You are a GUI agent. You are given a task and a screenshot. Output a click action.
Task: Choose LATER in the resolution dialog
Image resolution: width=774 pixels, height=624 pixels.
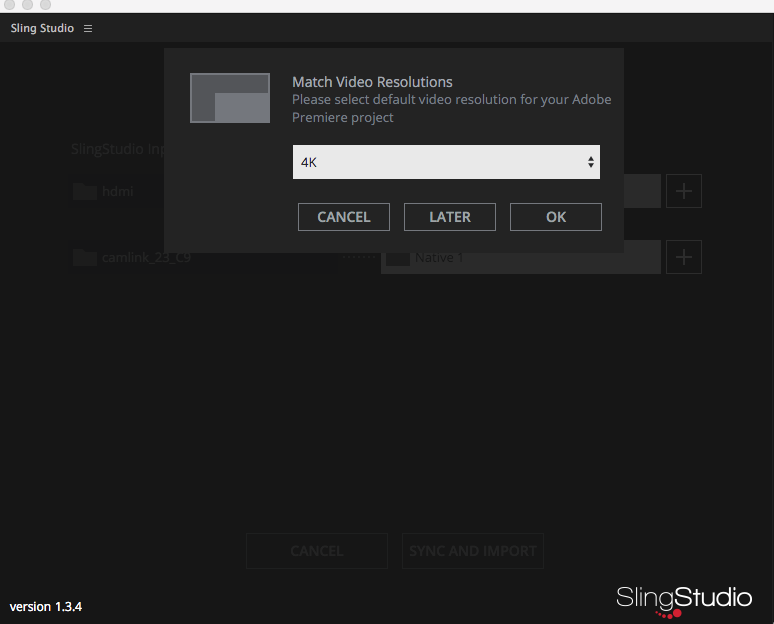pyautogui.click(x=450, y=217)
